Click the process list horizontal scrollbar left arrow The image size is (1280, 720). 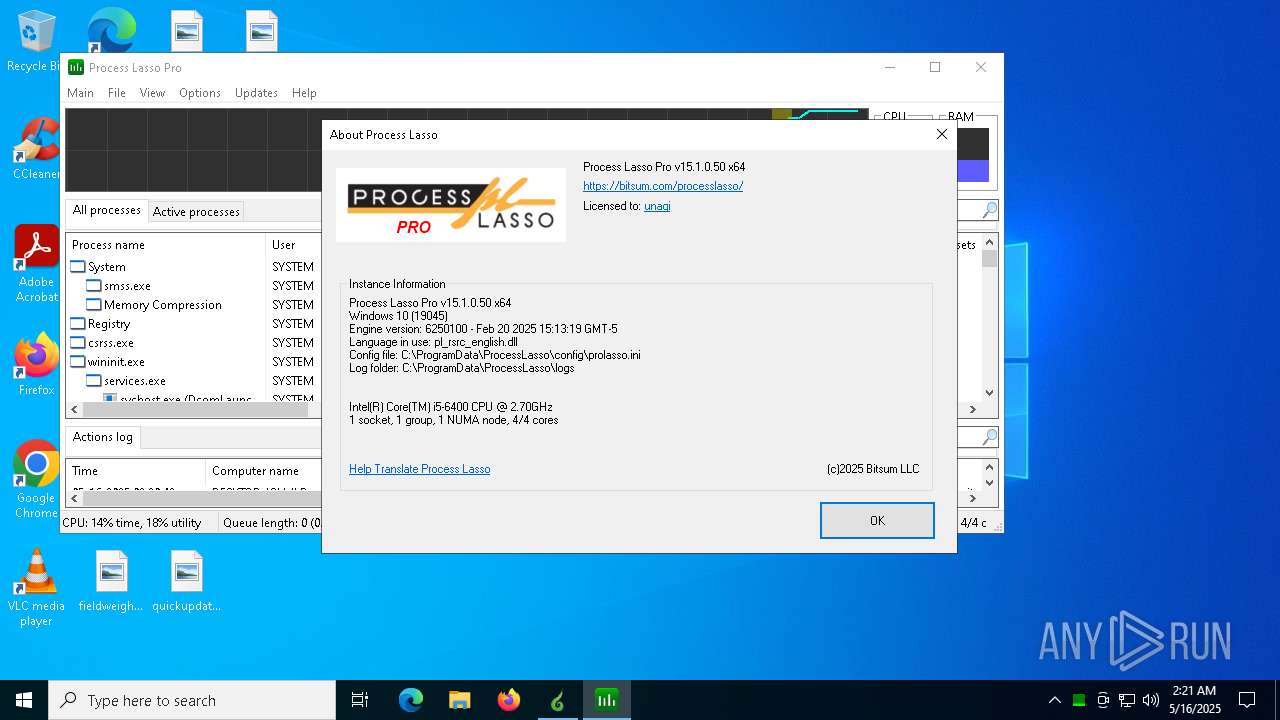tap(75, 409)
